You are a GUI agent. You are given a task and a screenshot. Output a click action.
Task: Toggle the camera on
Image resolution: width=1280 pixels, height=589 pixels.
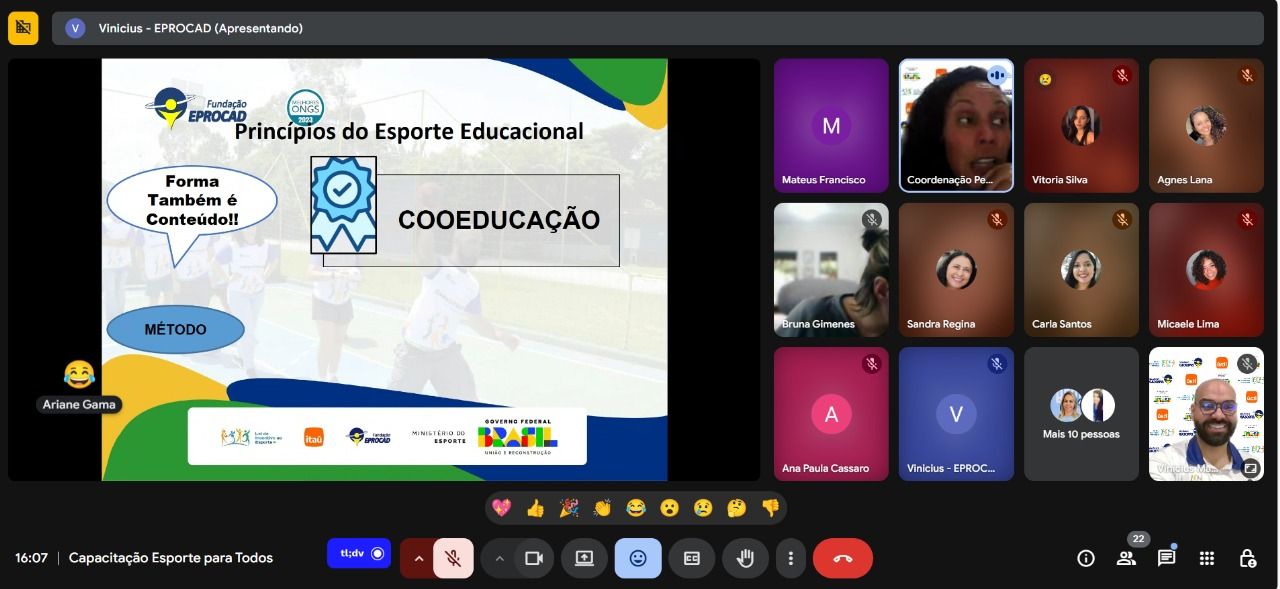pyautogui.click(x=534, y=558)
